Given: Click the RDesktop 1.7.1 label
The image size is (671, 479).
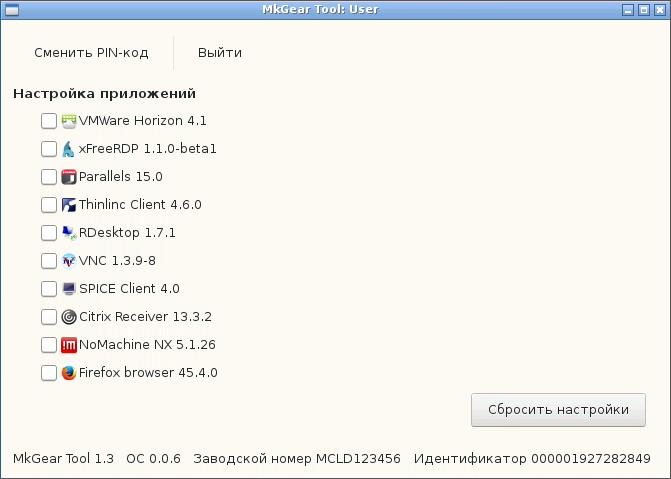Looking at the screenshot, I should pyautogui.click(x=127, y=233).
